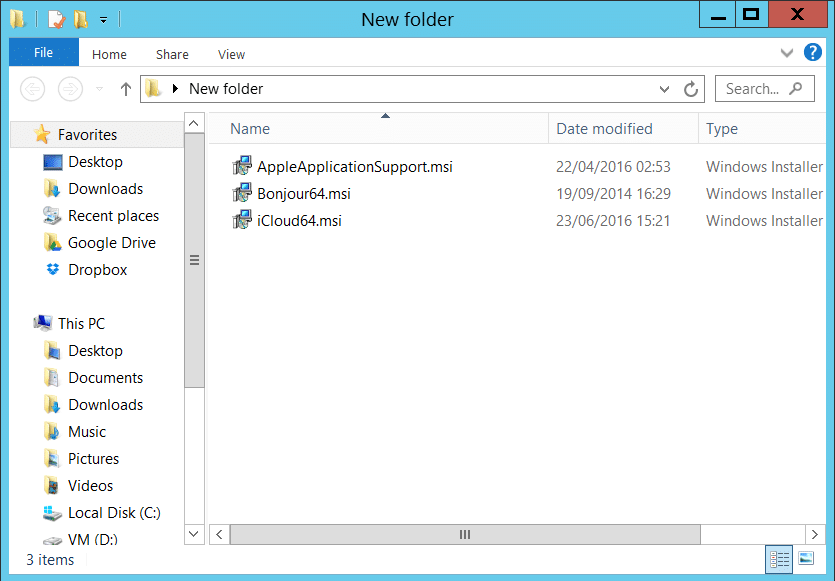Go back with the Back arrow
Screen dimensions: 835x581
click(32, 88)
